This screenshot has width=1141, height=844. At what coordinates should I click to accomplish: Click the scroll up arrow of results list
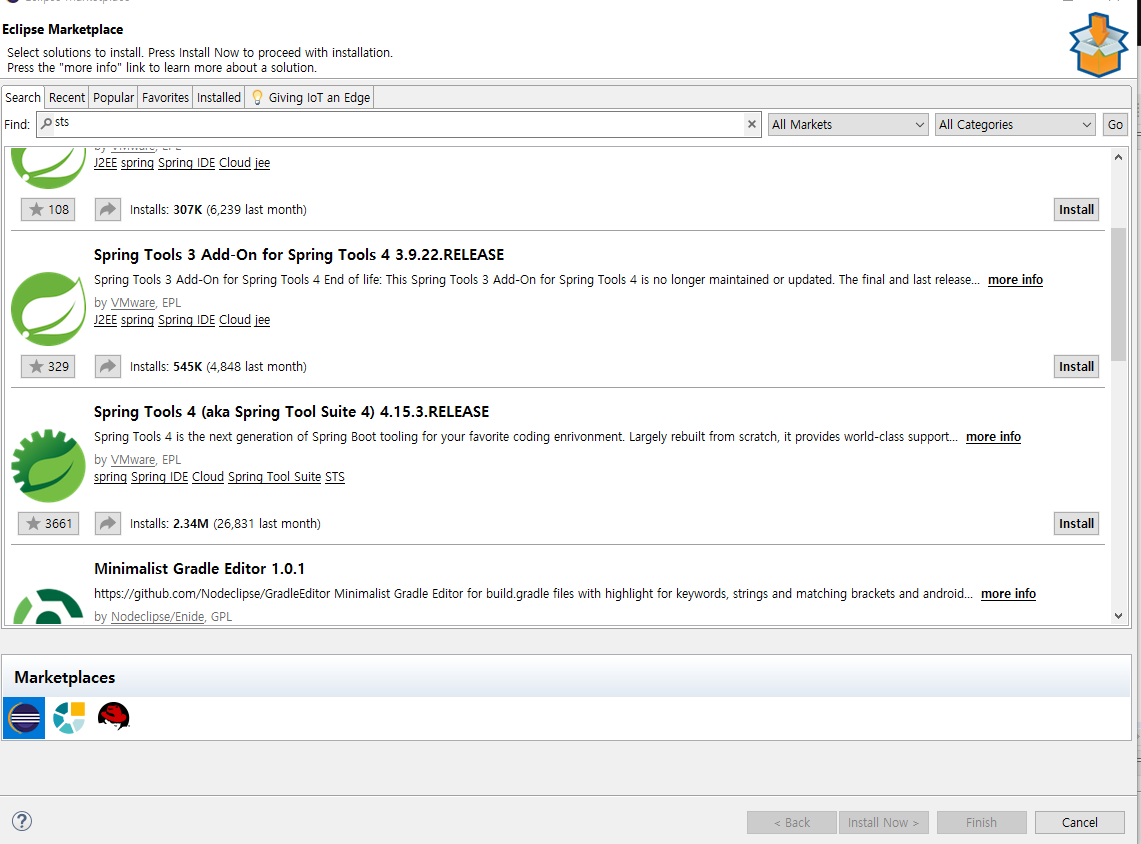tap(1118, 157)
